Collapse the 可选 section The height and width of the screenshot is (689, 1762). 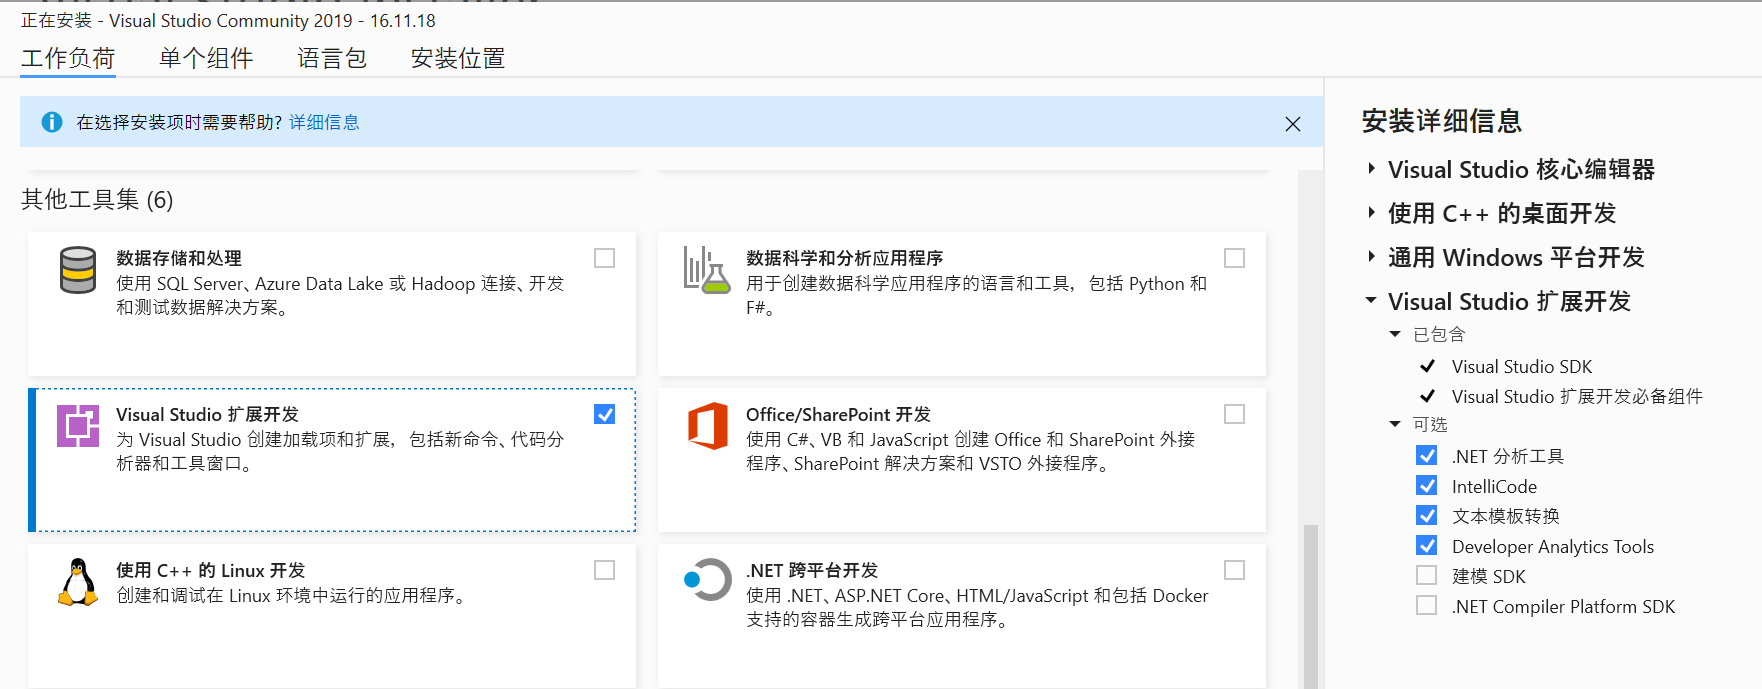1395,424
